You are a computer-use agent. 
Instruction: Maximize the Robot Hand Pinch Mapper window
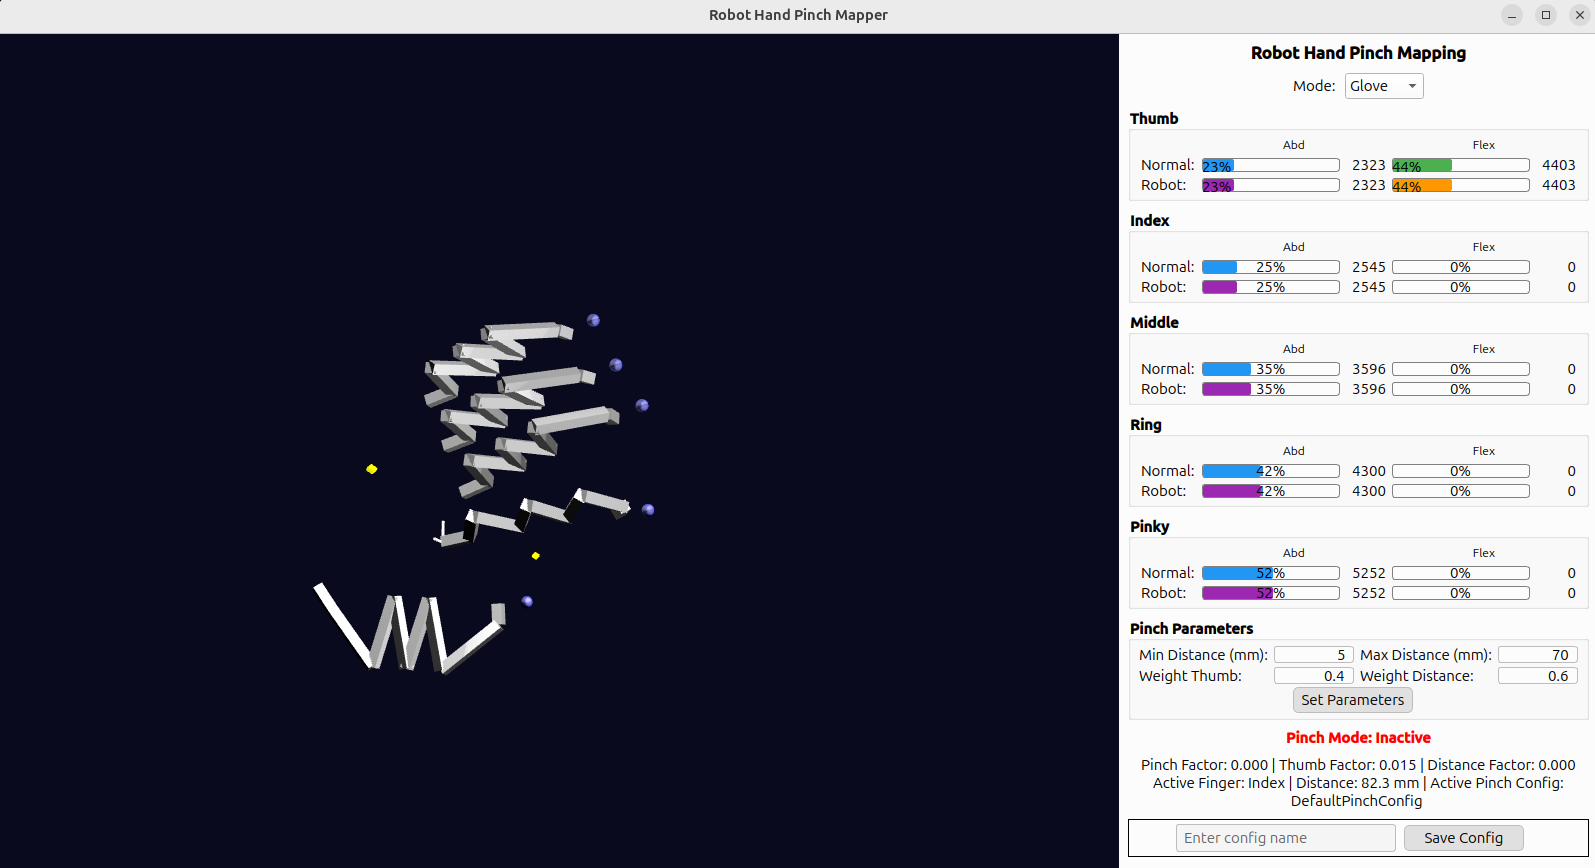click(x=1546, y=15)
